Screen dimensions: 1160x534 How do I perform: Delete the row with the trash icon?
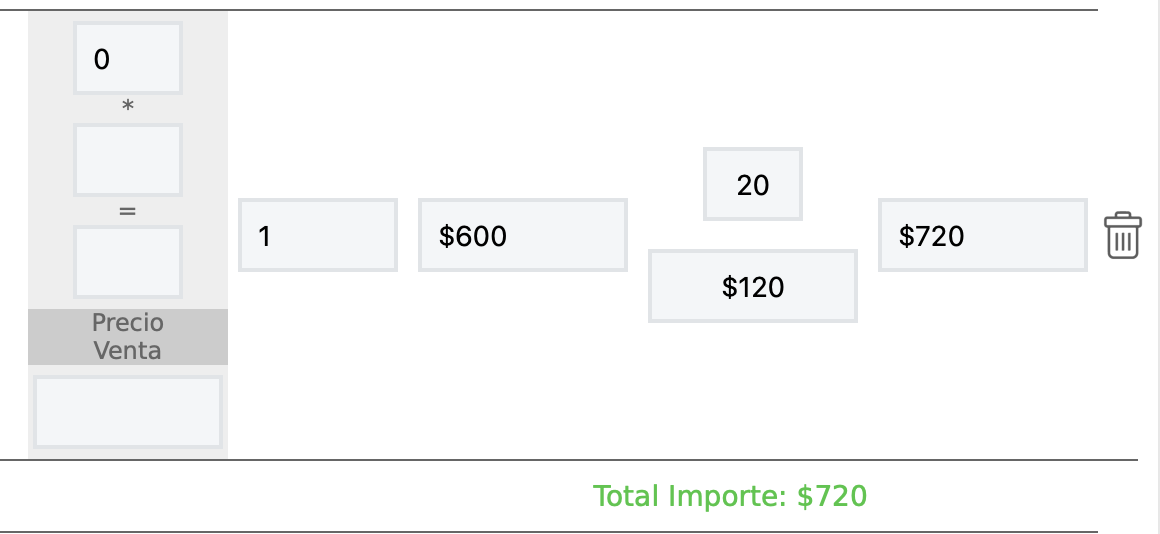click(1122, 236)
